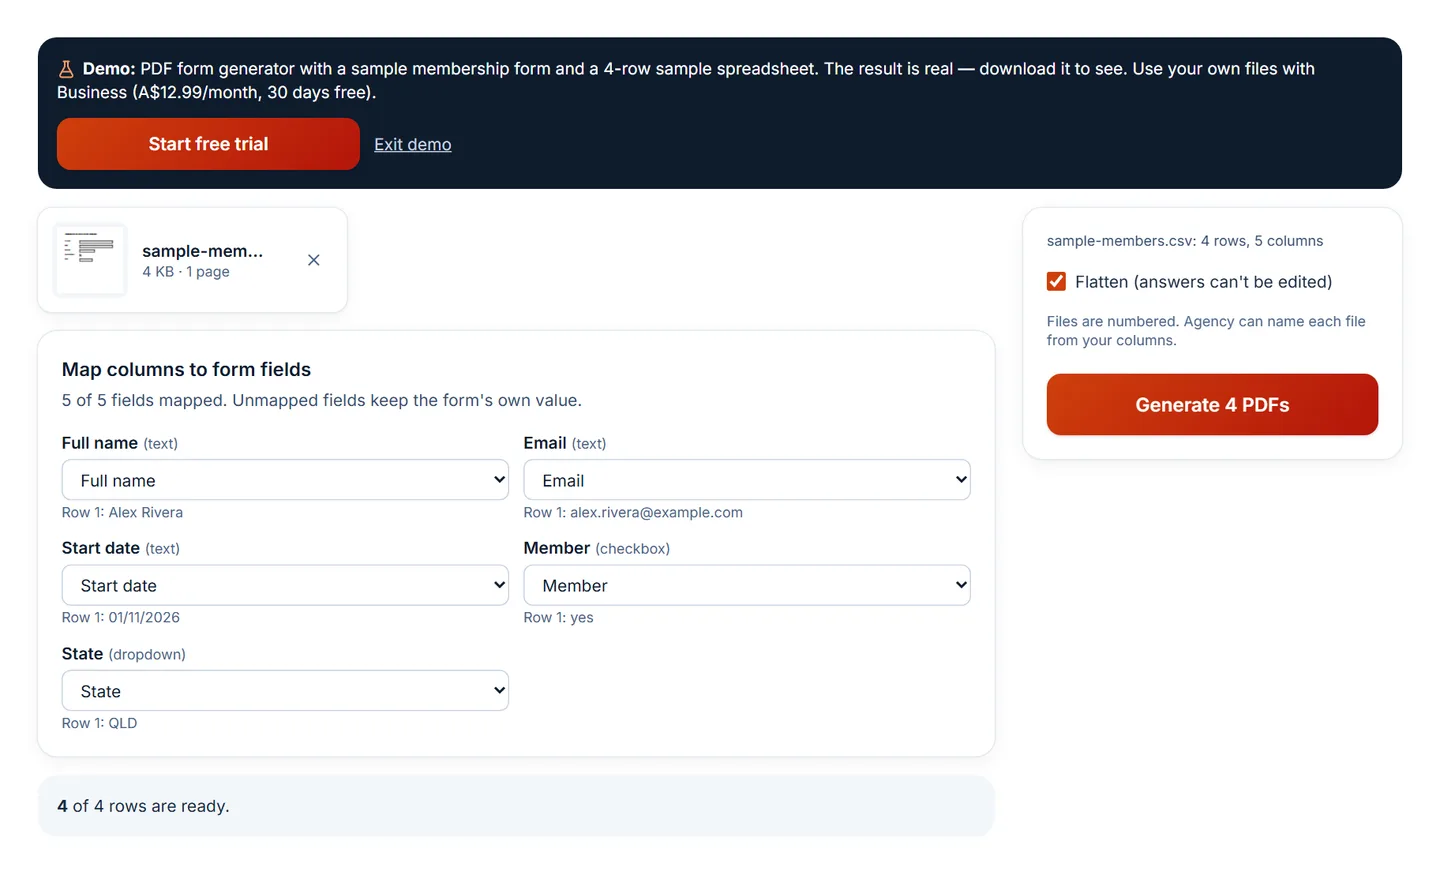Click the 'Start date (text)' field label
Viewport: 1440px width, 876px height.
[121, 548]
